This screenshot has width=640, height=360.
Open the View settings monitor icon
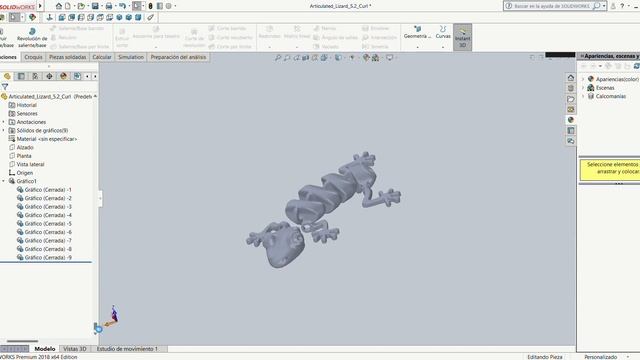click(x=389, y=58)
